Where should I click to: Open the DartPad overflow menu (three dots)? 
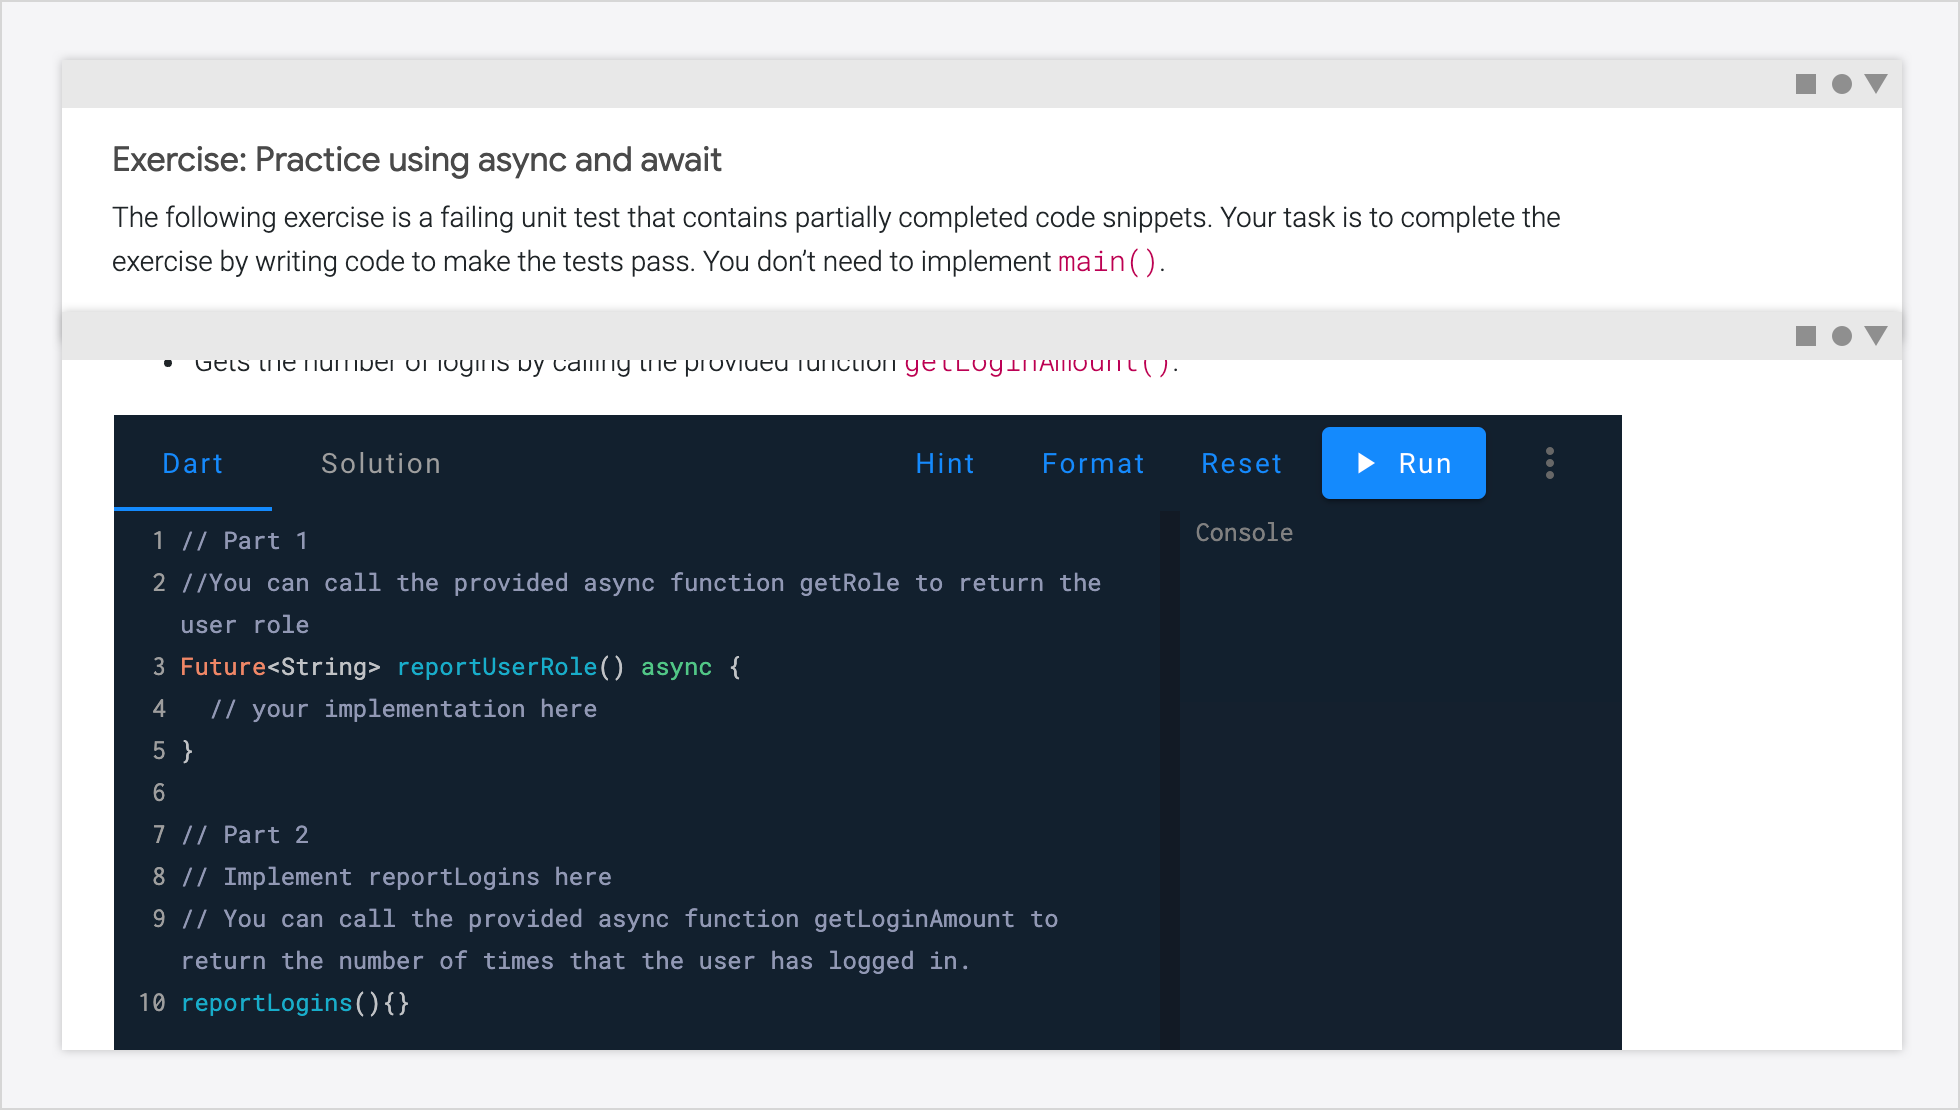point(1549,463)
